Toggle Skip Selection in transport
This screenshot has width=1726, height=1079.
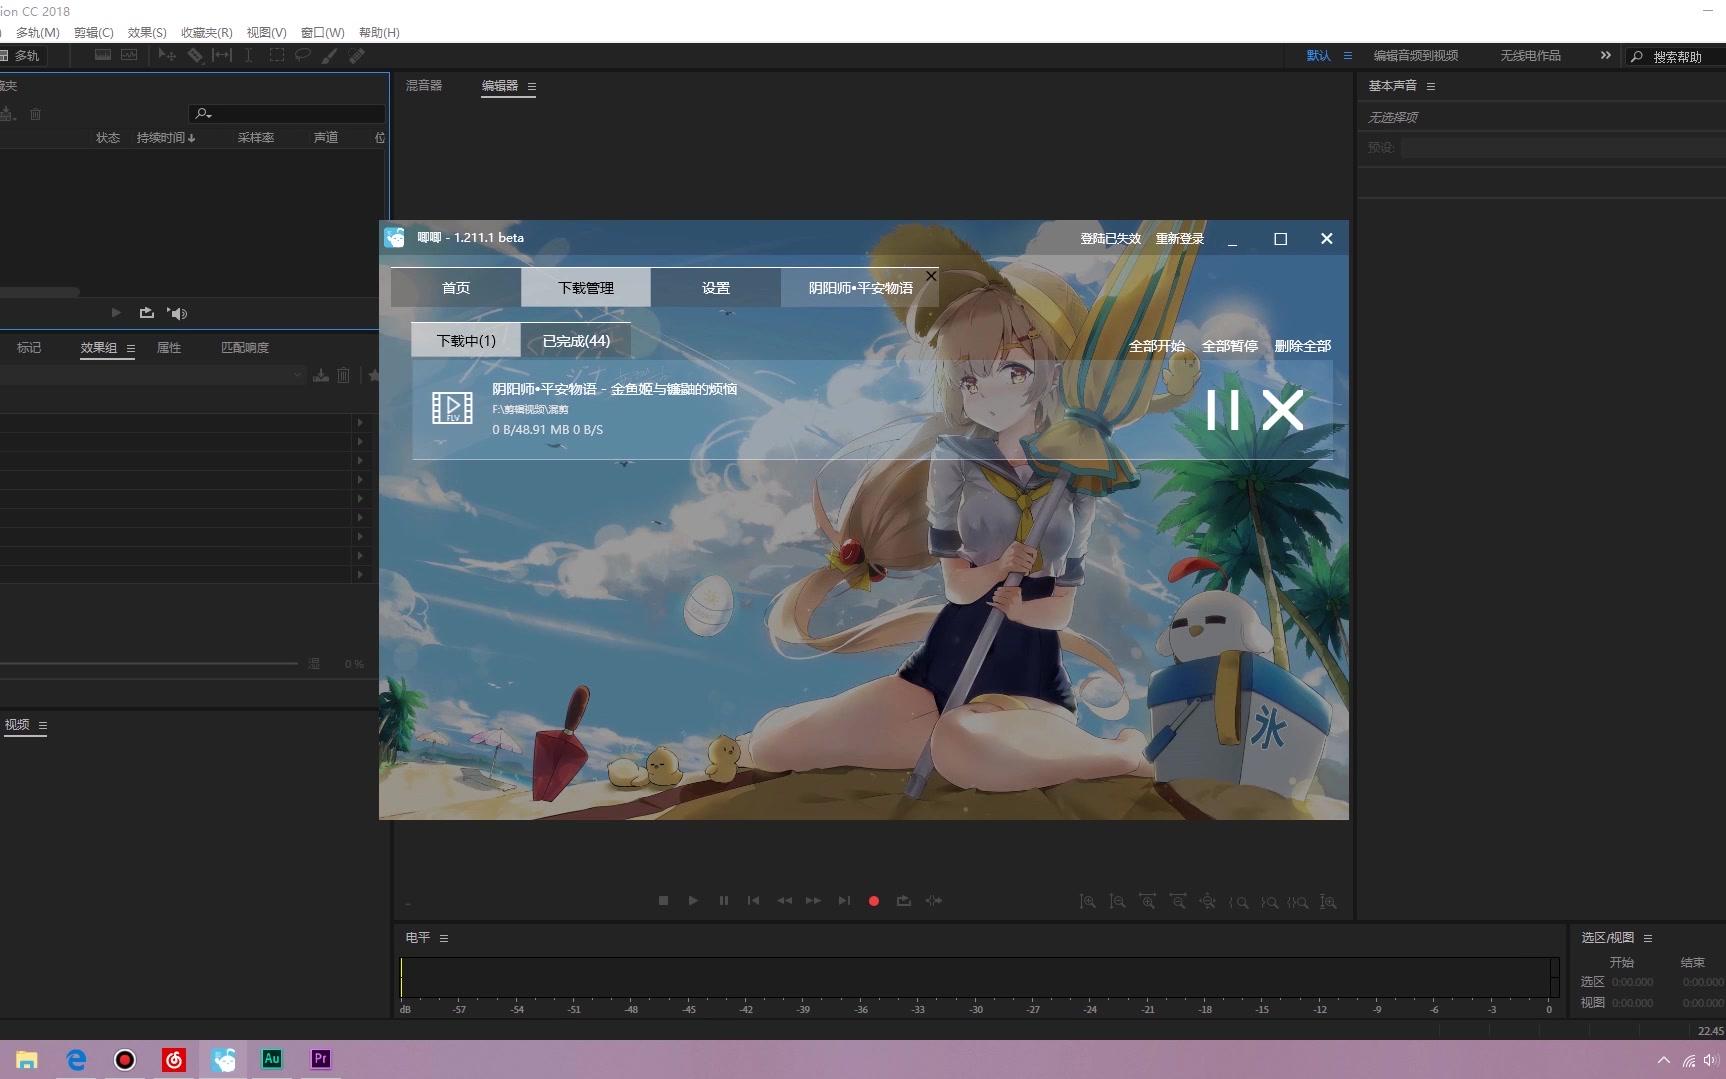pyautogui.click(x=934, y=901)
